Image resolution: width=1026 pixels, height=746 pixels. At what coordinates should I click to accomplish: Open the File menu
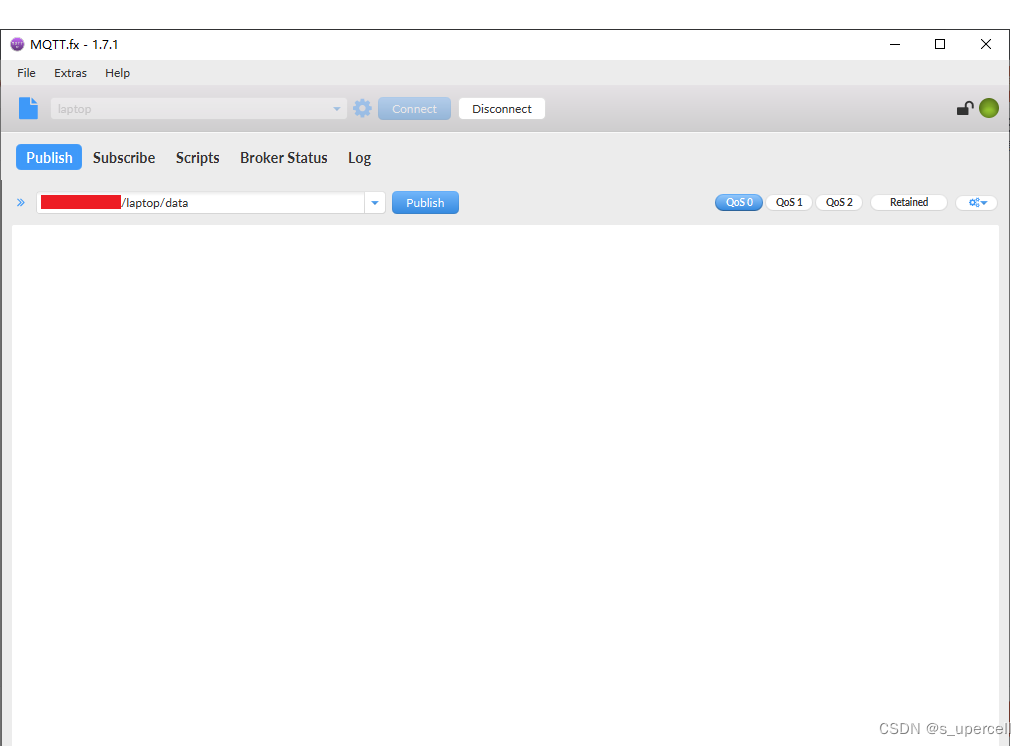[x=26, y=73]
